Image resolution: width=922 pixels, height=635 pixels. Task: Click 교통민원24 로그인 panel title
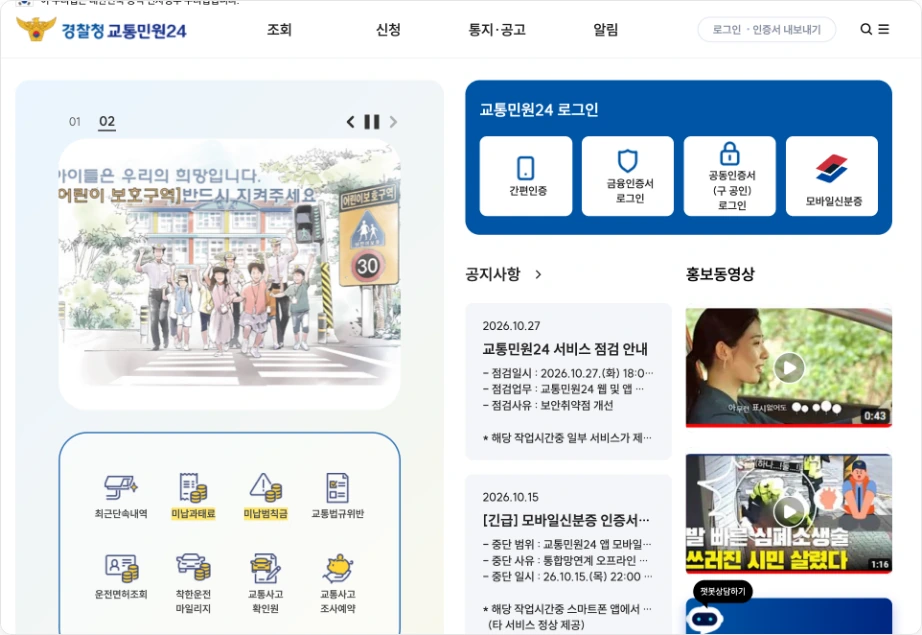coord(539,110)
